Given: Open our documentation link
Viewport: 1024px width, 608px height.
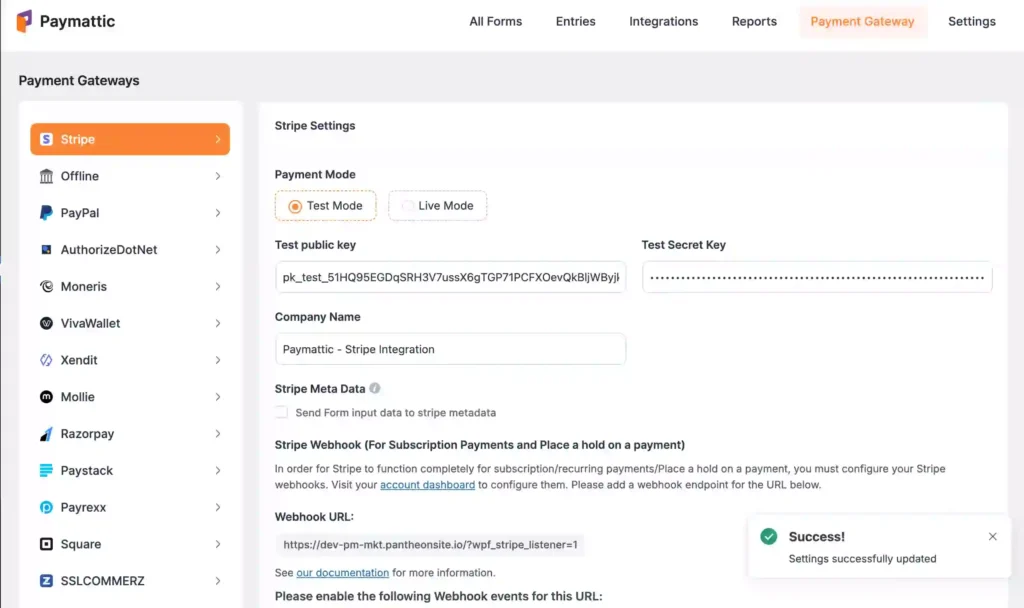Looking at the screenshot, I should pyautogui.click(x=342, y=572).
